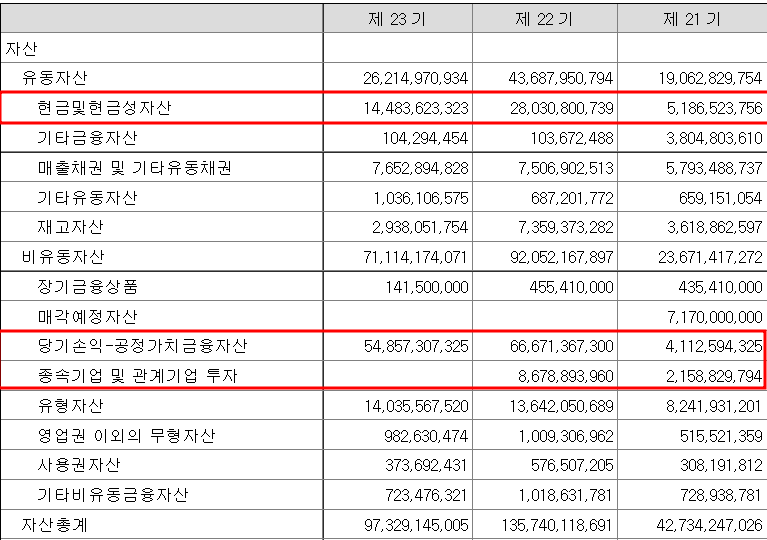Click the 자산 row label
The width and height of the screenshot is (767, 540).
[22, 48]
